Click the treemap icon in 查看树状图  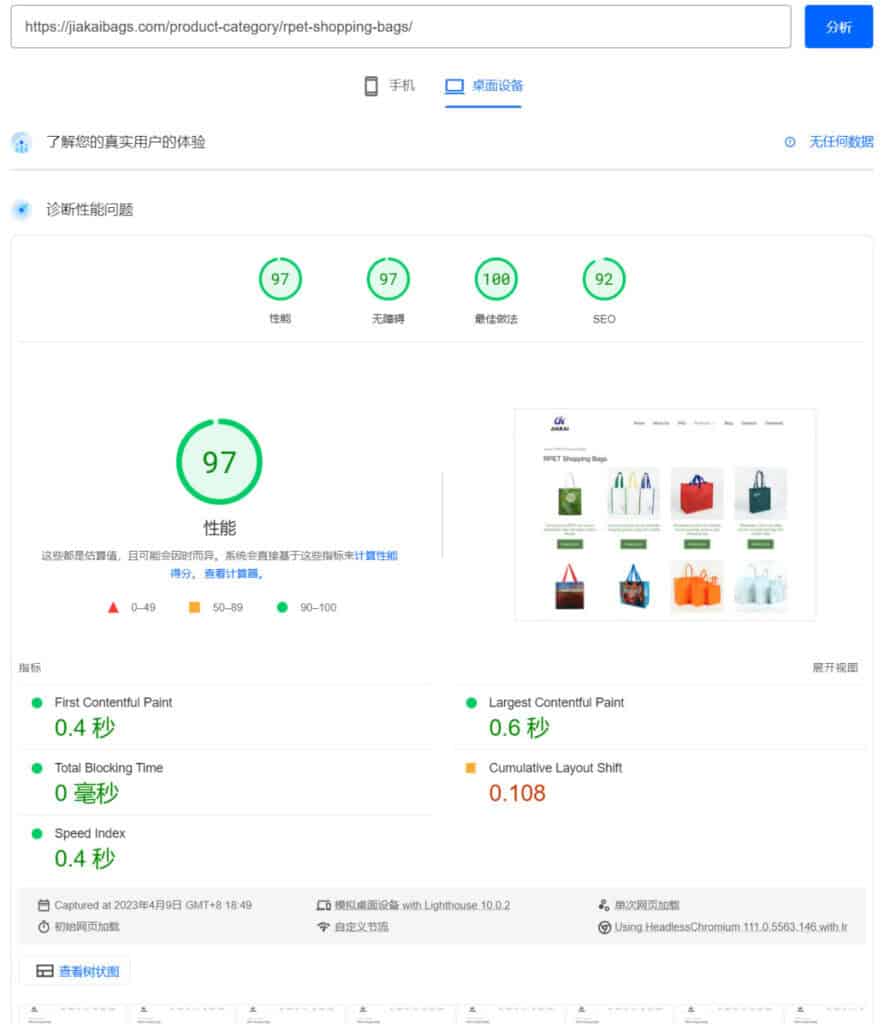[x=45, y=971]
